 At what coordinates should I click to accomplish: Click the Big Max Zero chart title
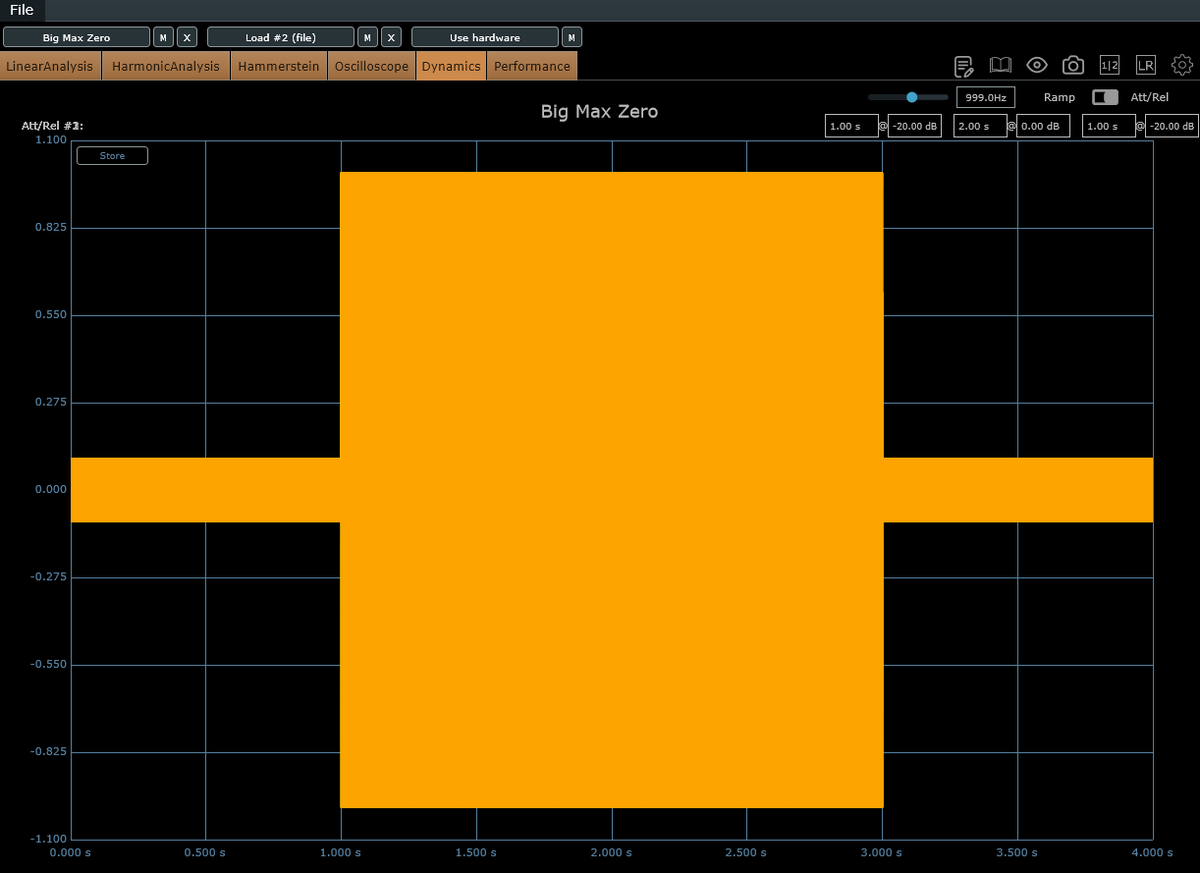click(x=599, y=111)
